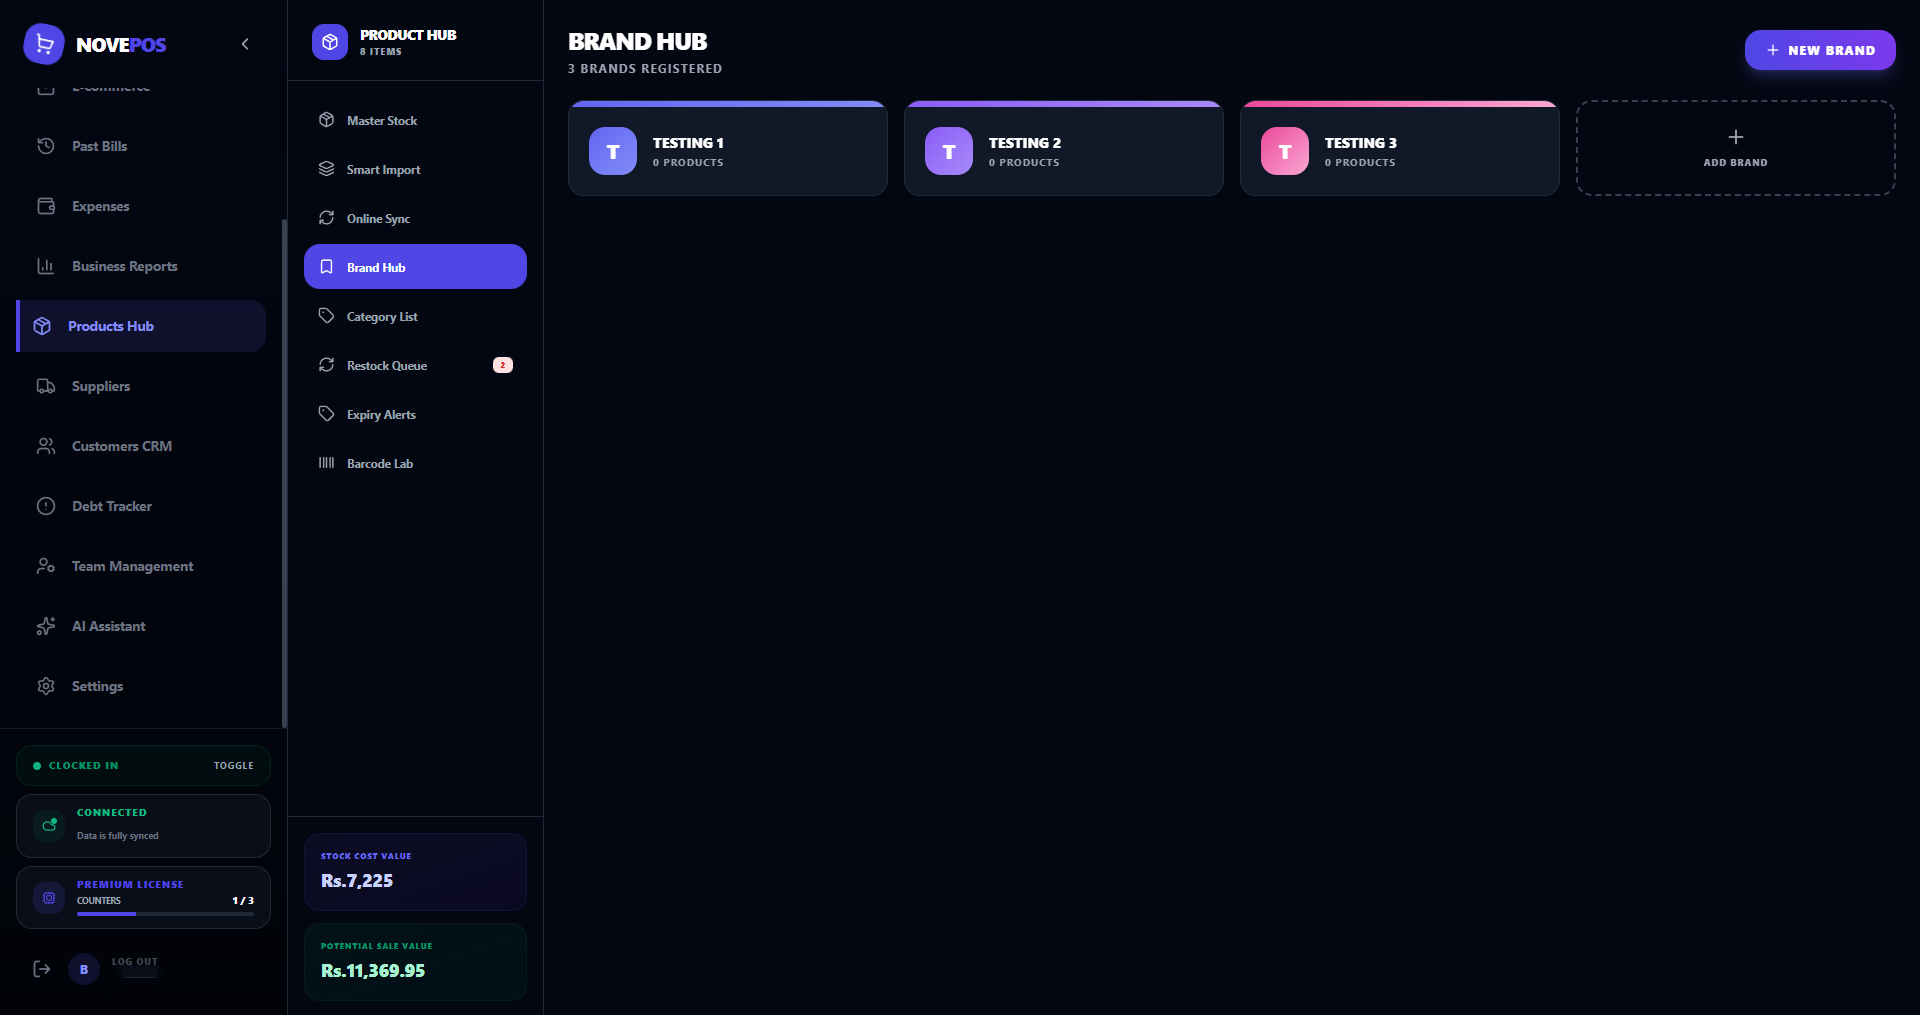Click the Testing 1 avatar tile
1920x1015 pixels.
click(613, 151)
